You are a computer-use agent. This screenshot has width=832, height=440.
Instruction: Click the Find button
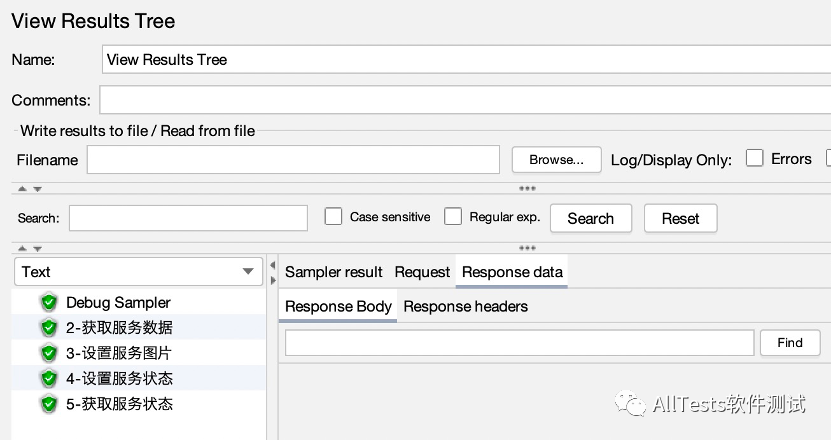pos(789,342)
